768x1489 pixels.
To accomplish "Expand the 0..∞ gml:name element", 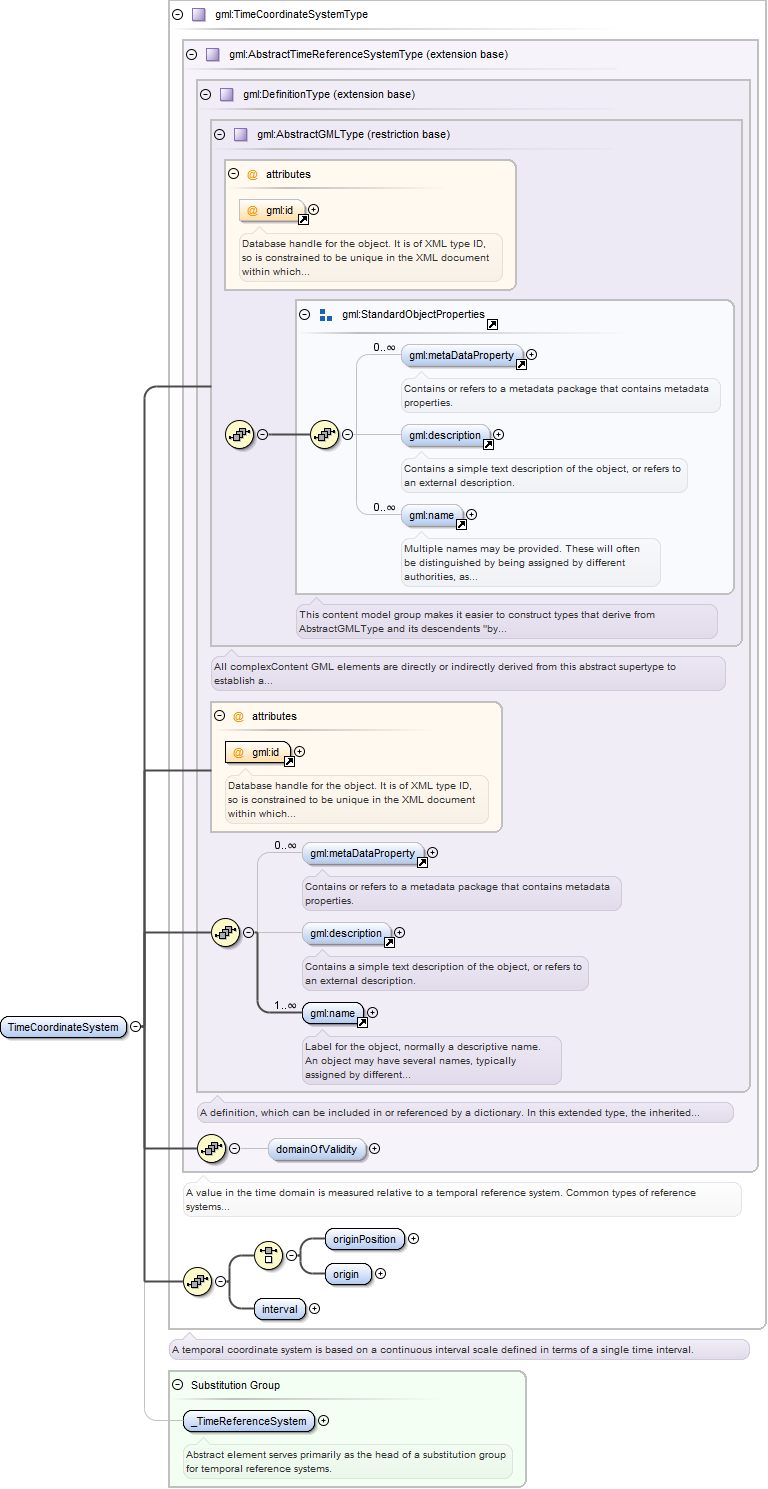I will tap(471, 515).
